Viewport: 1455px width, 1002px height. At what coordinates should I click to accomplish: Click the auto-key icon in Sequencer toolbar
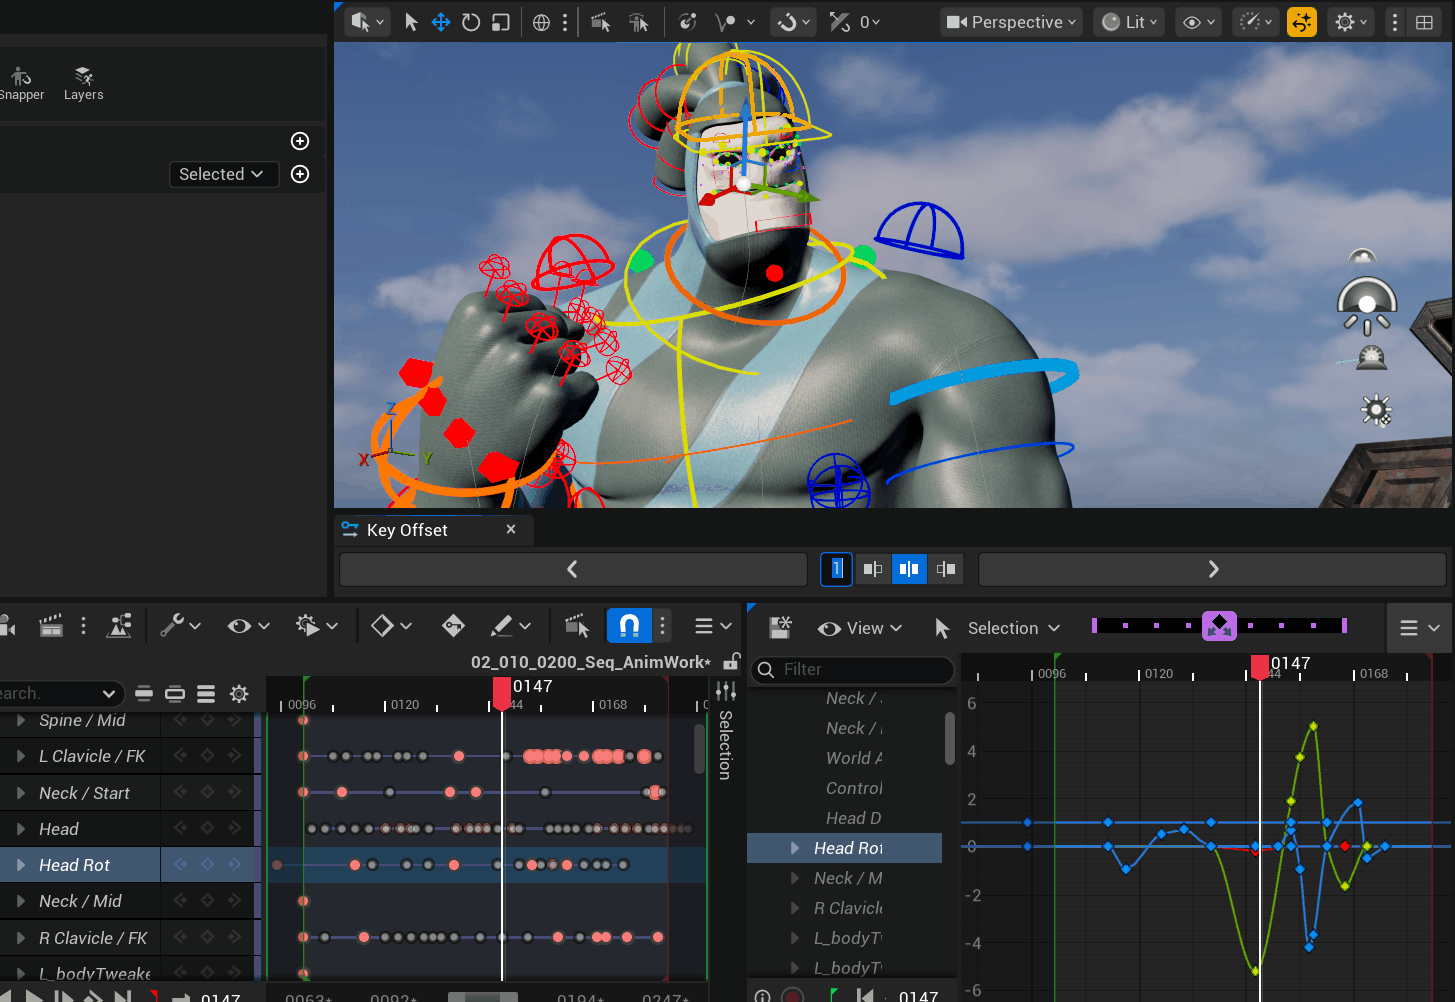(453, 626)
